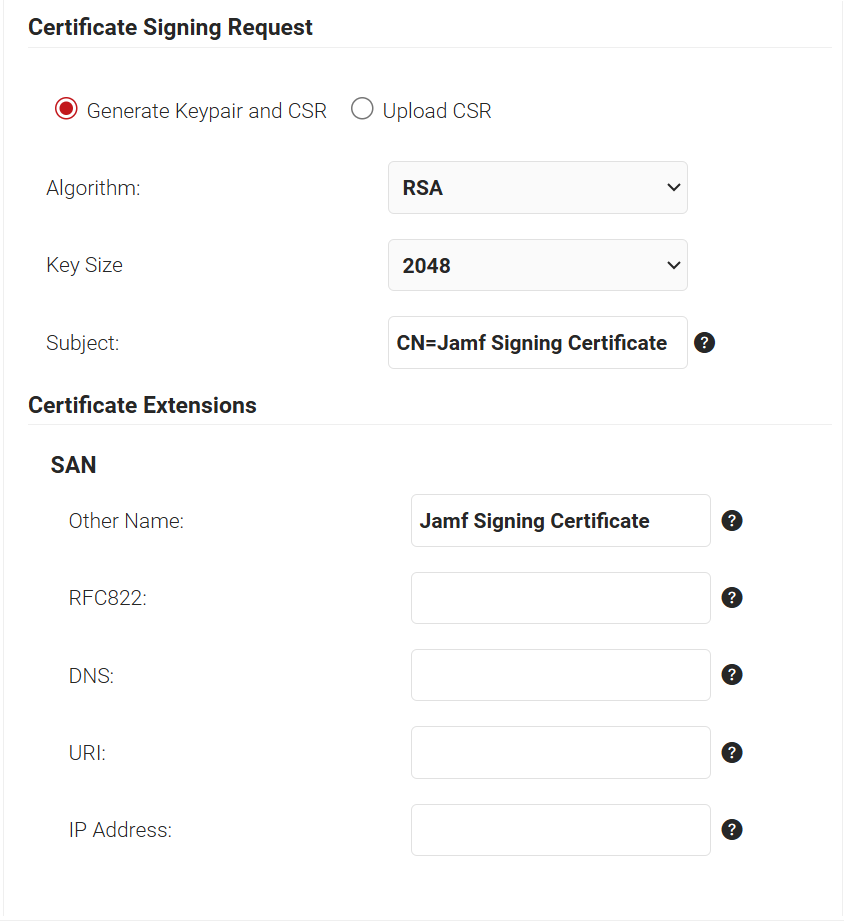The image size is (844, 922).
Task: Click the DNS field help icon
Action: [x=732, y=675]
